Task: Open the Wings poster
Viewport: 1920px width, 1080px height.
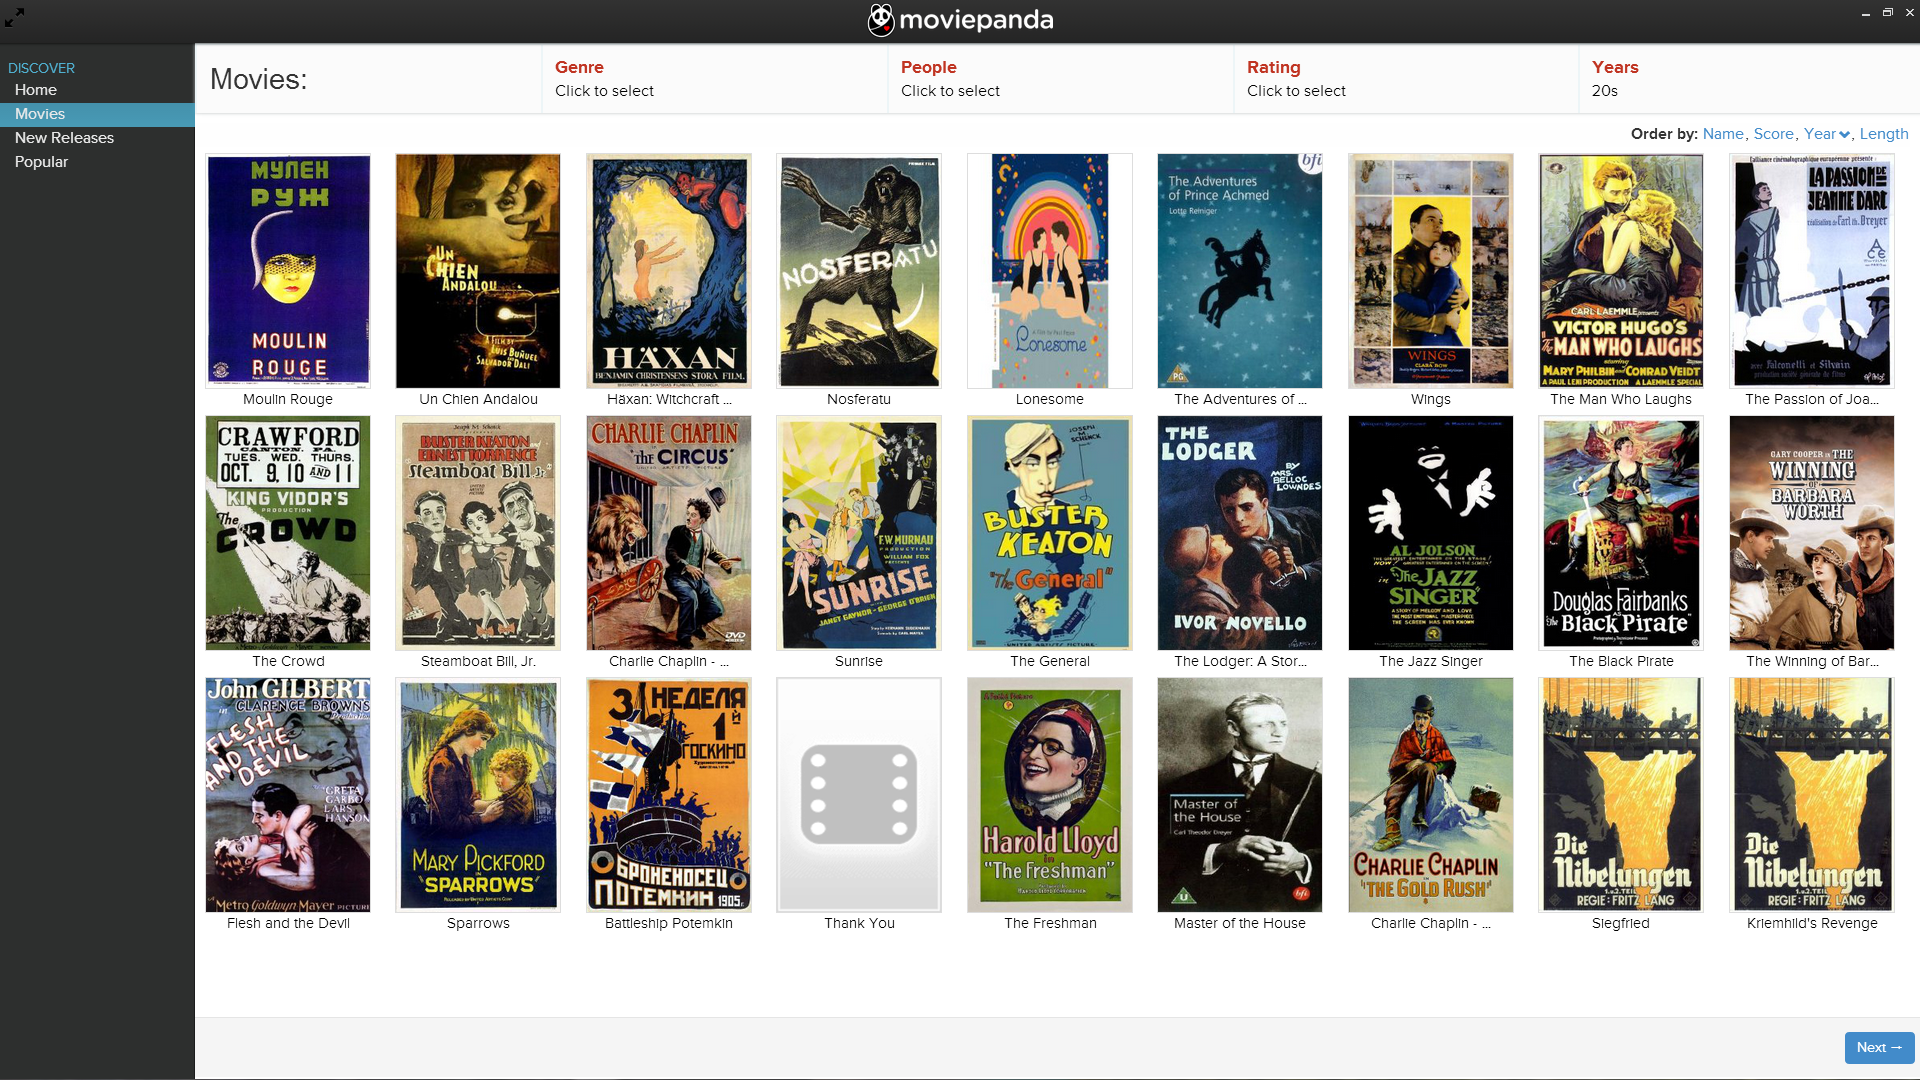Action: (1431, 271)
